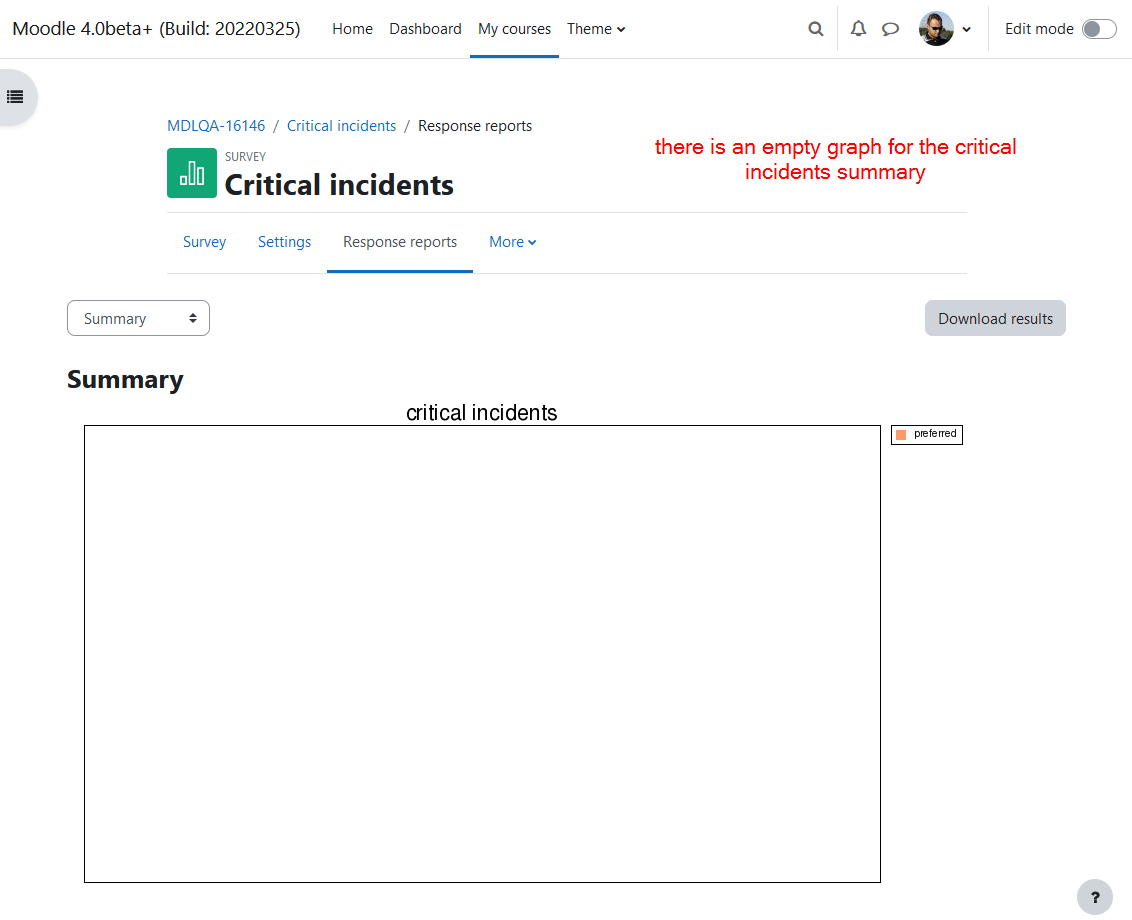The height and width of the screenshot is (920, 1132).
Task: Switch to the Survey tab
Action: point(204,242)
